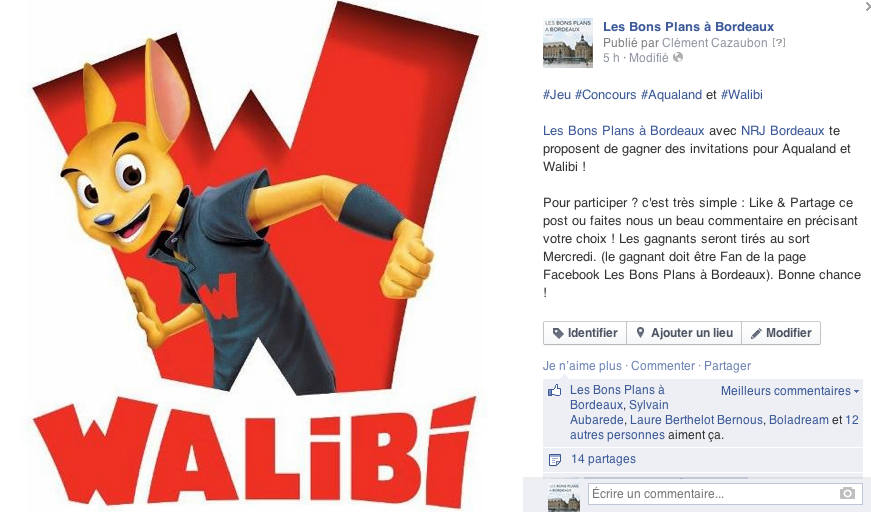Toggle like off via Je n'aime plus
Image resolution: width=871 pixels, height=512 pixels.
tap(582, 366)
